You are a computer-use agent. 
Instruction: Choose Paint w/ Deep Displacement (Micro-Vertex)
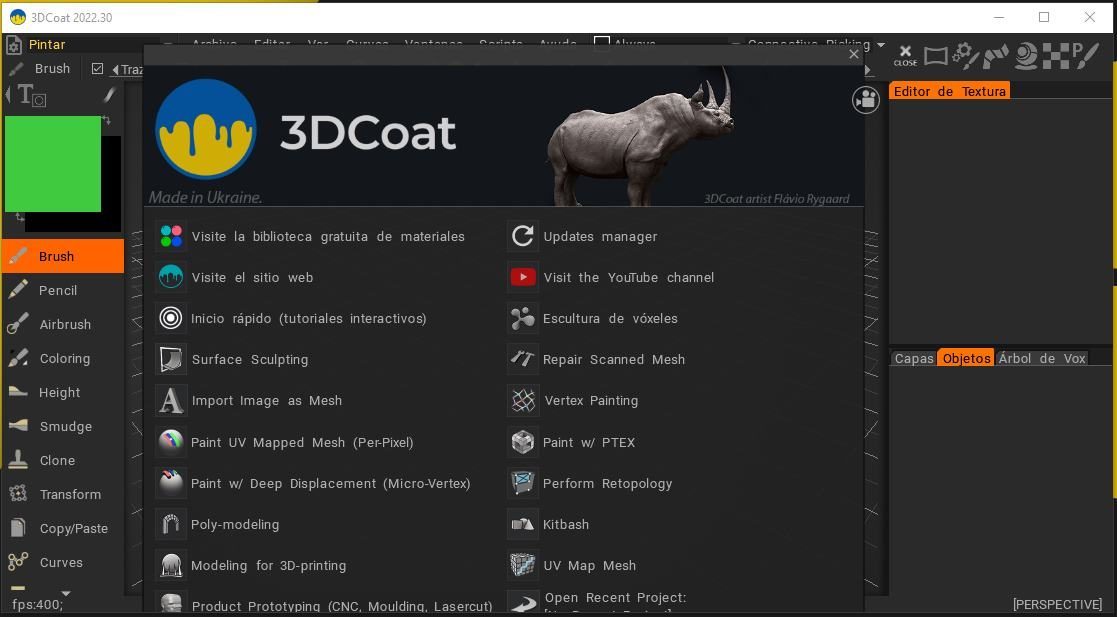coord(313,483)
